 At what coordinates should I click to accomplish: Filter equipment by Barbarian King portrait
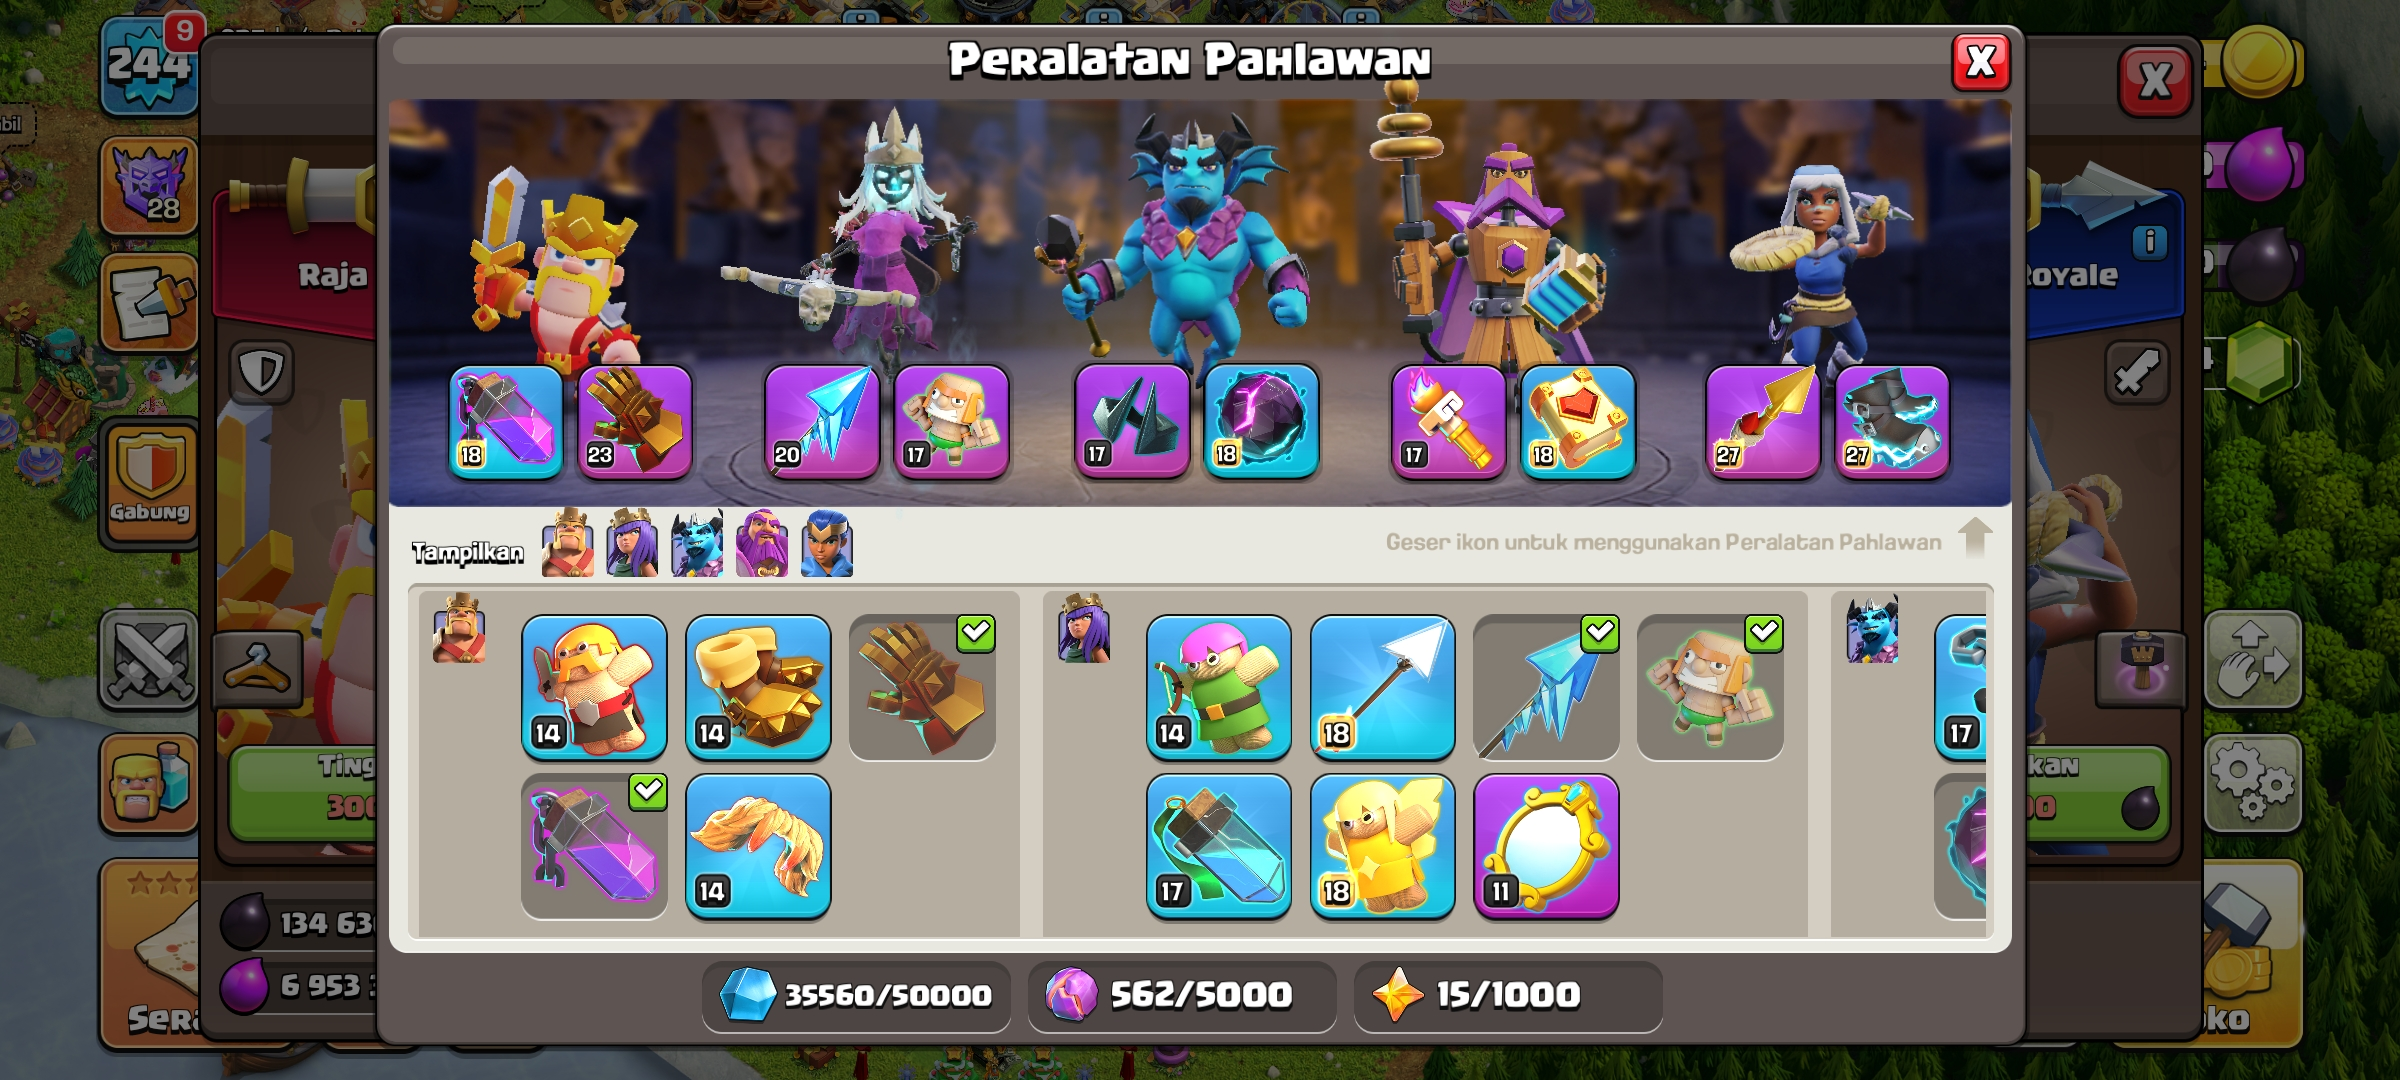pos(567,543)
